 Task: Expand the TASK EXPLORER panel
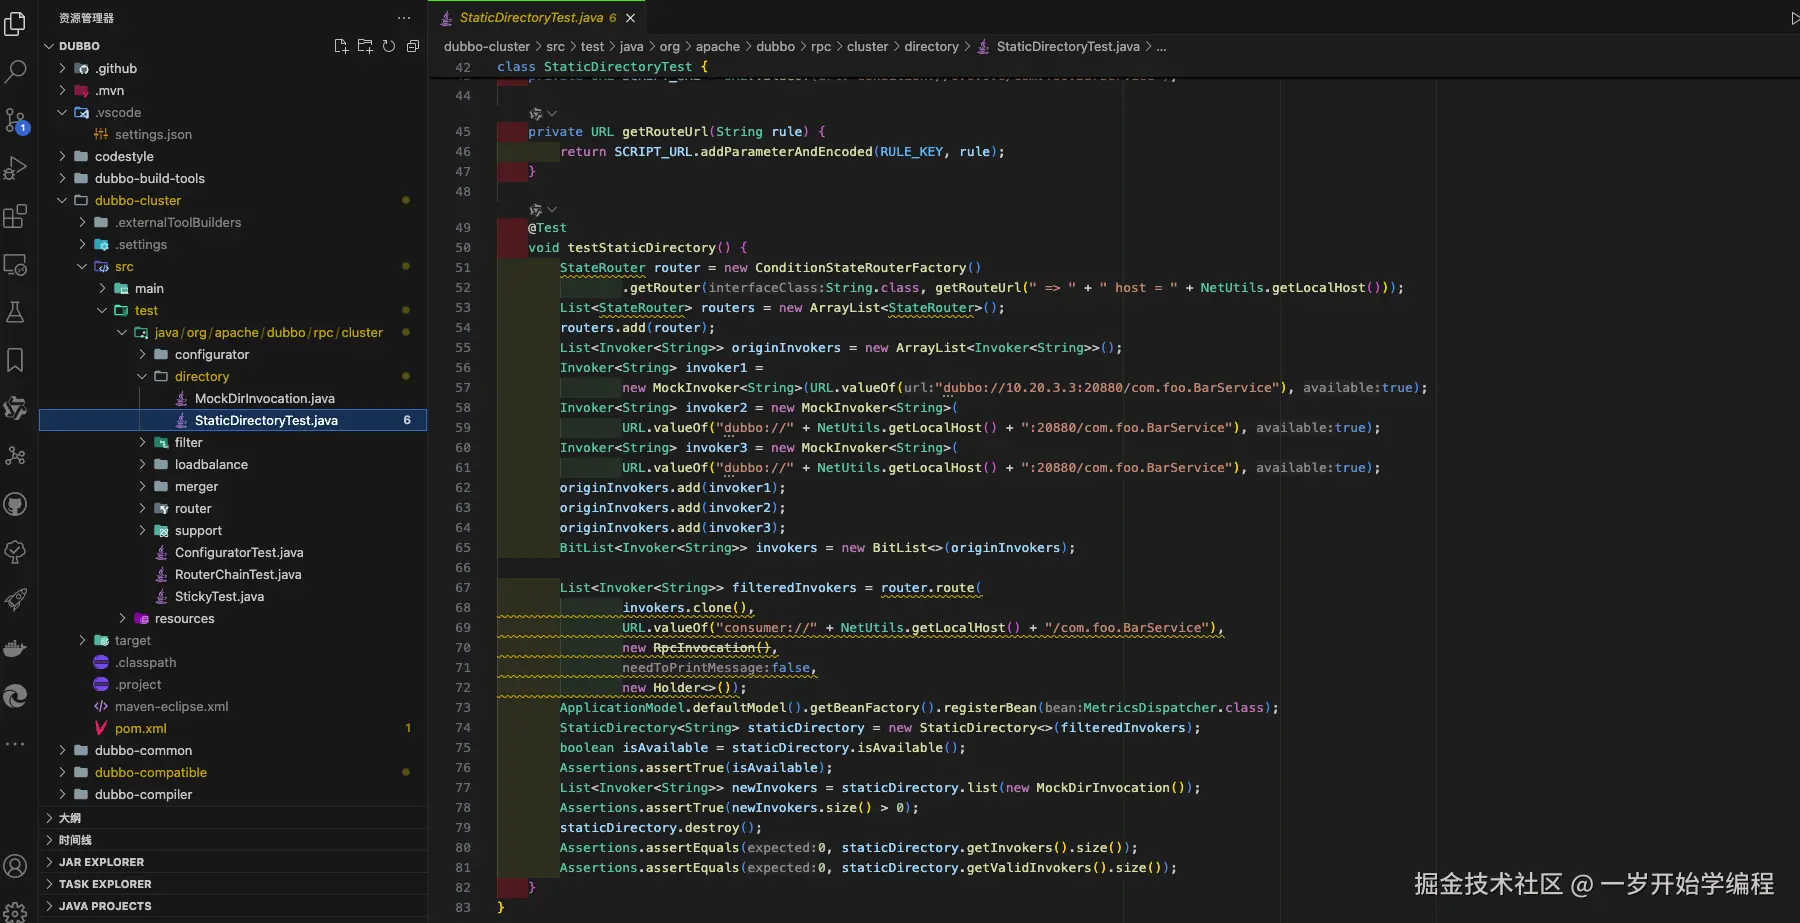(x=233, y=884)
